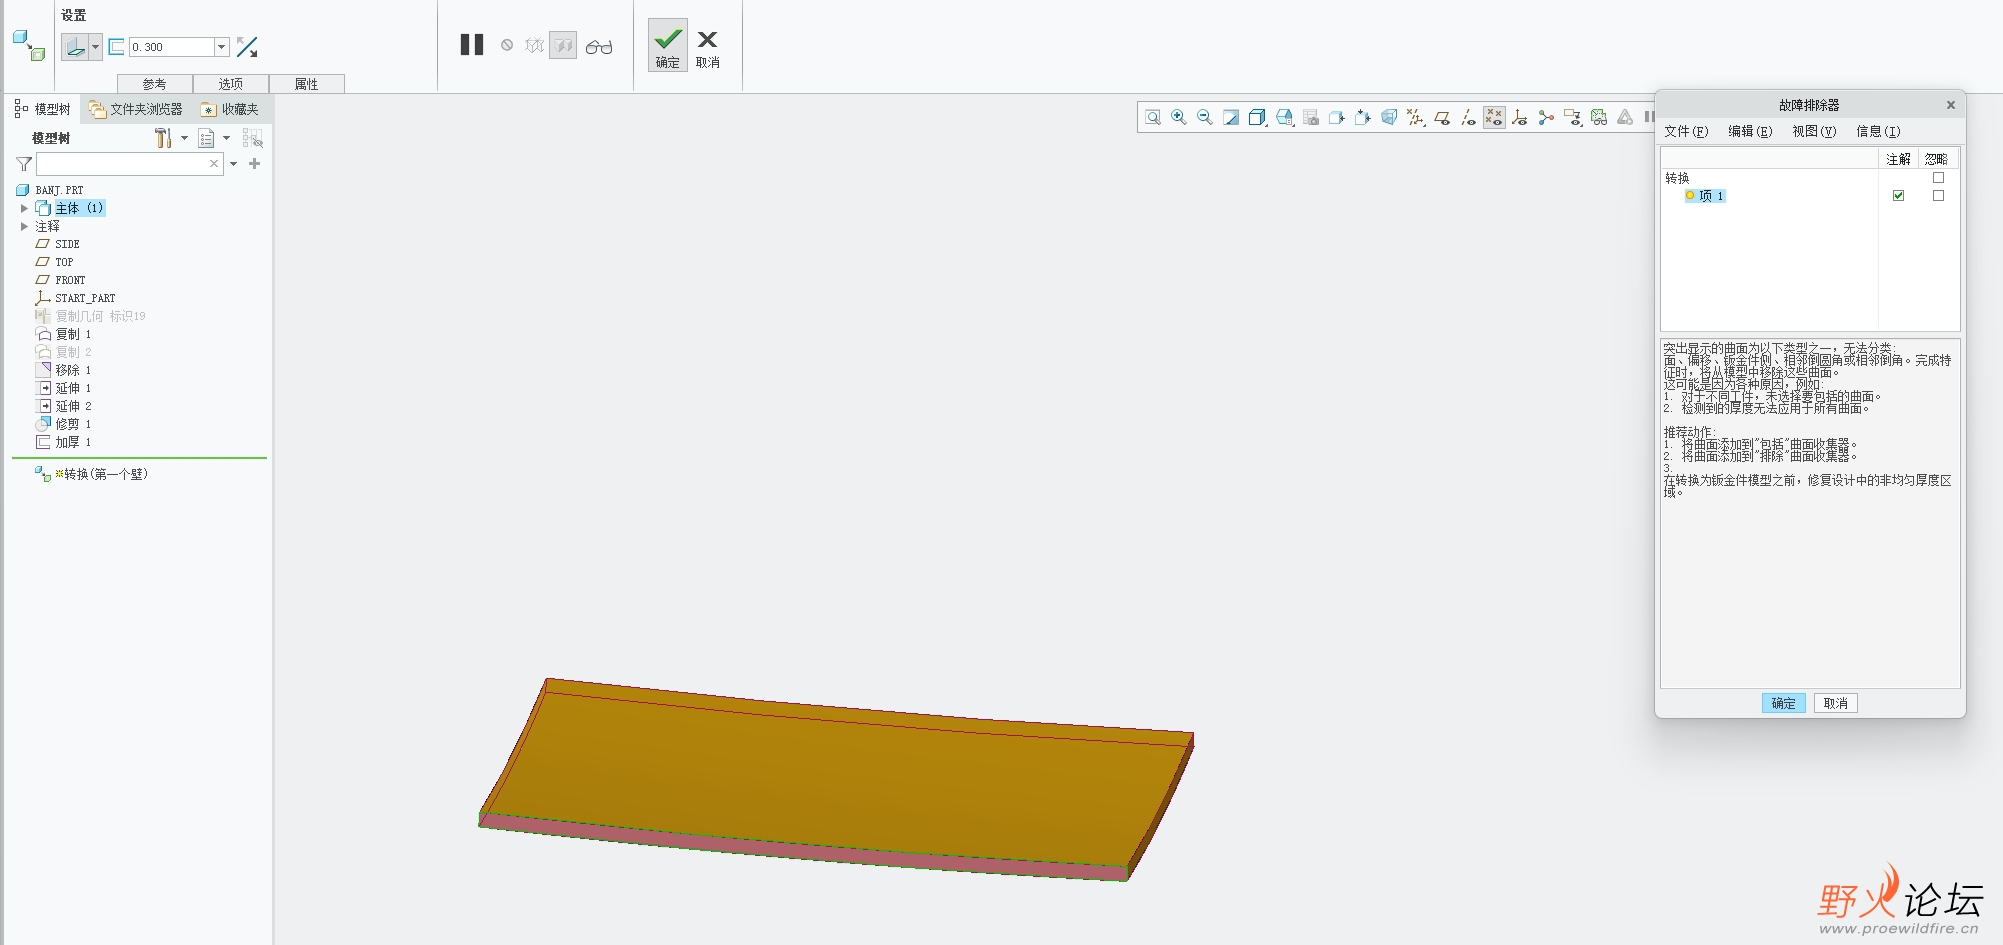Select the 模型树 tab
The image size is (2003, 945).
[x=43, y=109]
